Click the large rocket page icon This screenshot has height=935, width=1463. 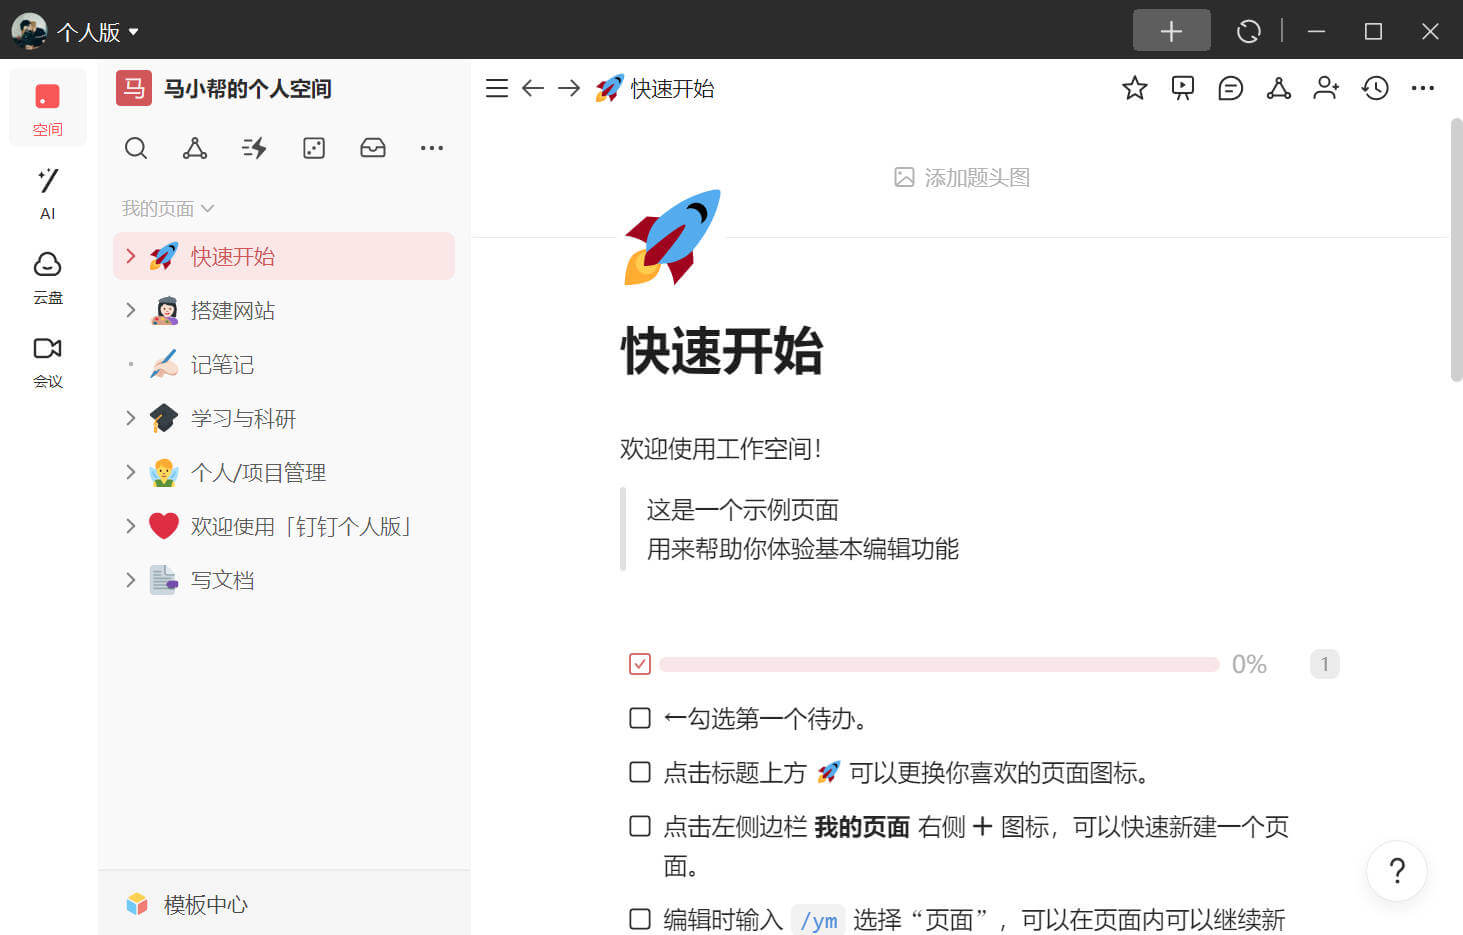point(672,237)
